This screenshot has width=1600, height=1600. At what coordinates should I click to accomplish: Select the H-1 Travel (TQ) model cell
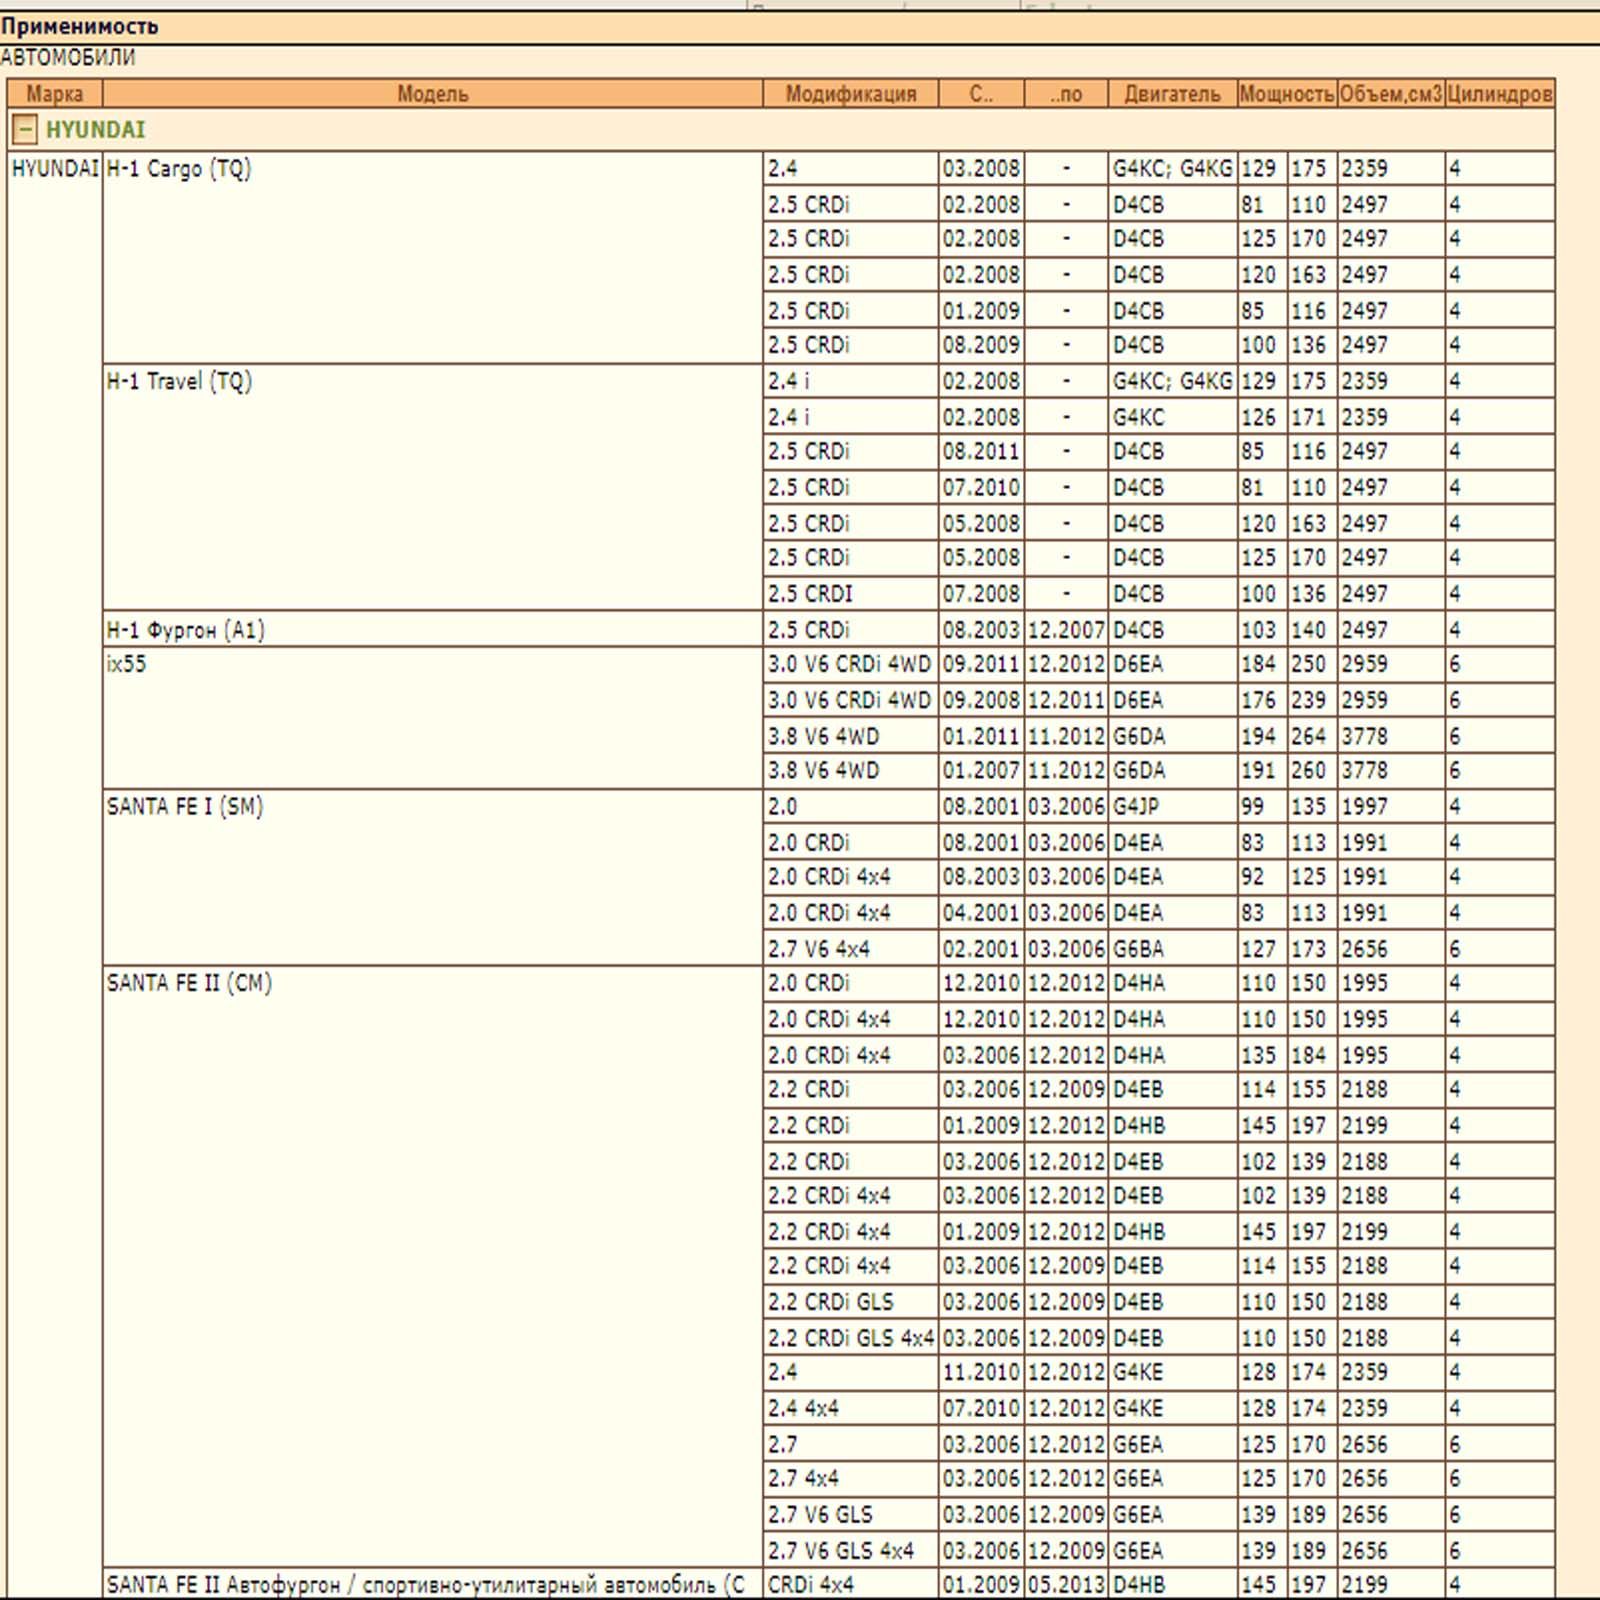[180, 382]
